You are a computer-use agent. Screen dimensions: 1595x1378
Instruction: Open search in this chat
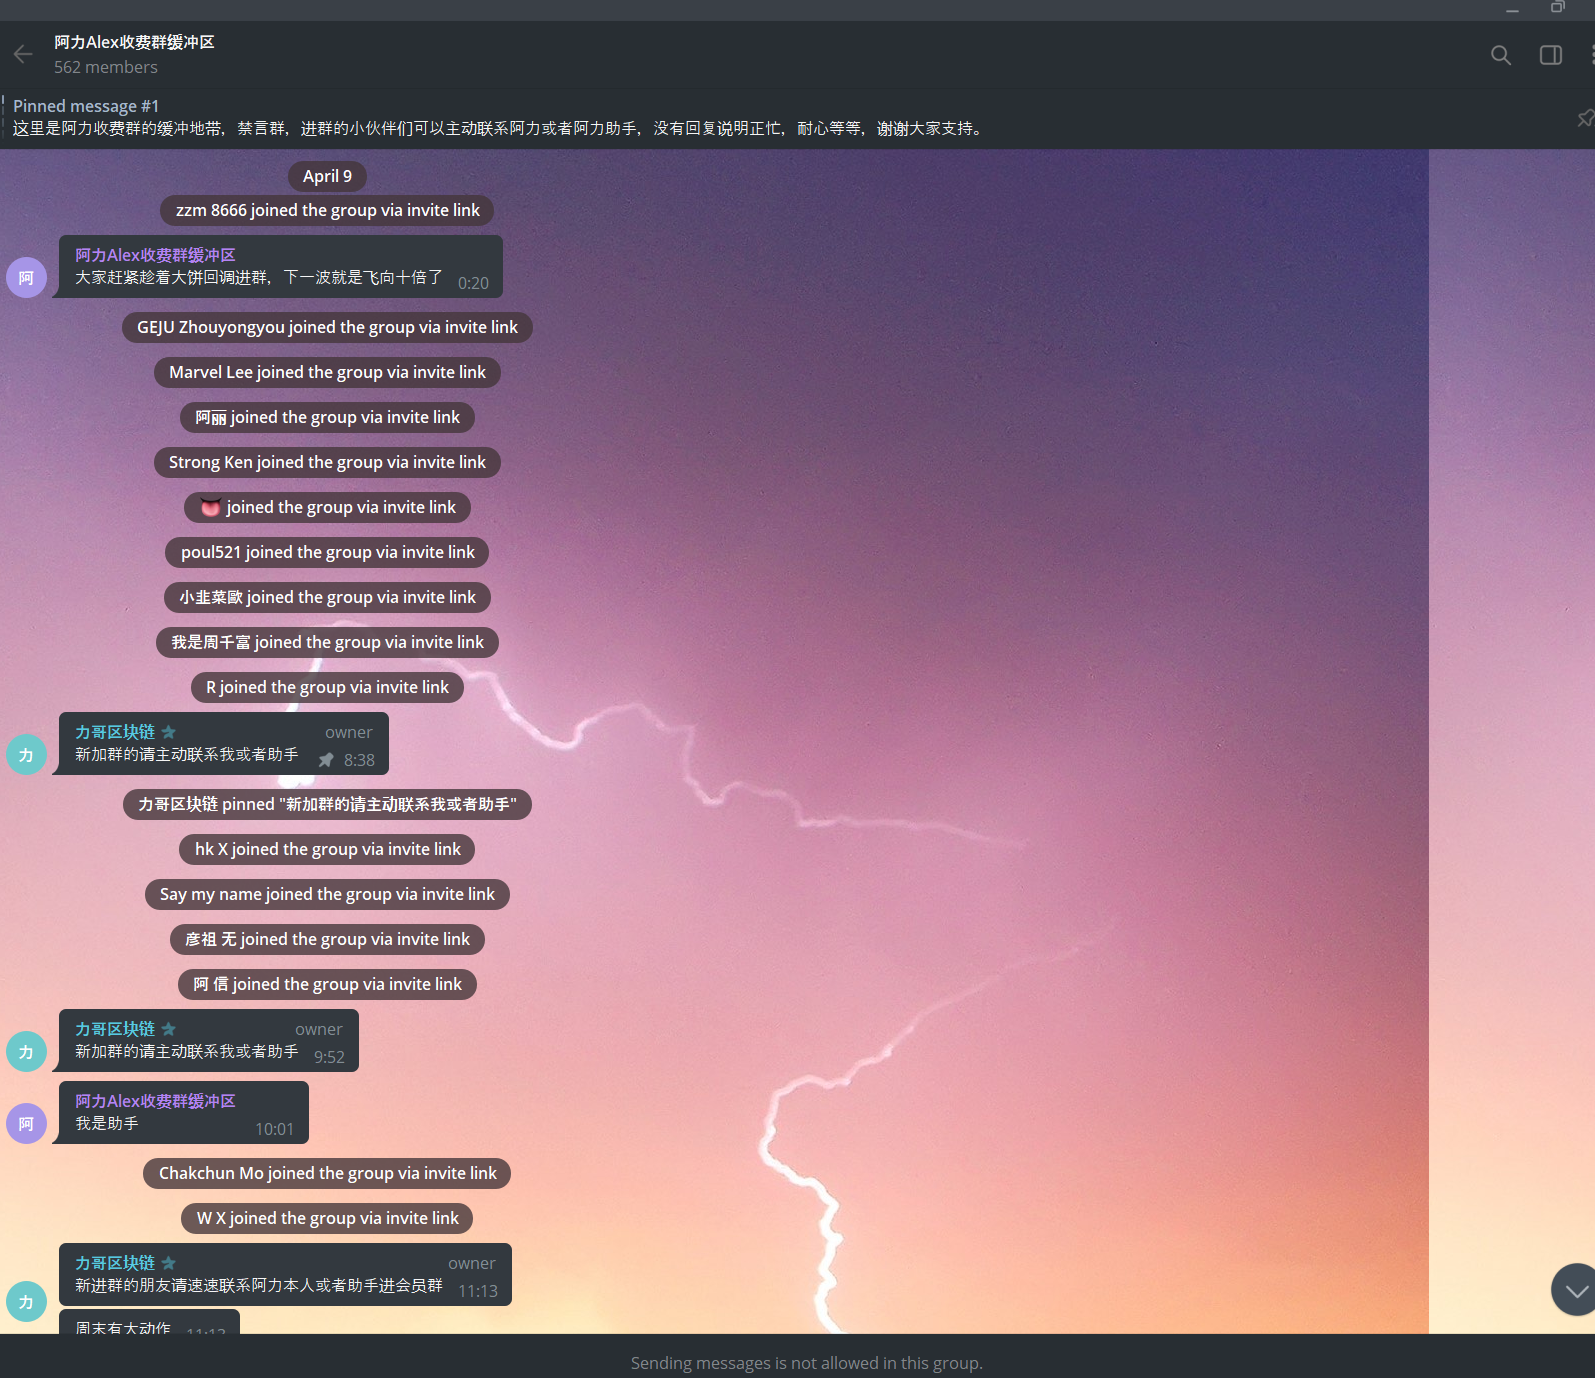(x=1500, y=55)
